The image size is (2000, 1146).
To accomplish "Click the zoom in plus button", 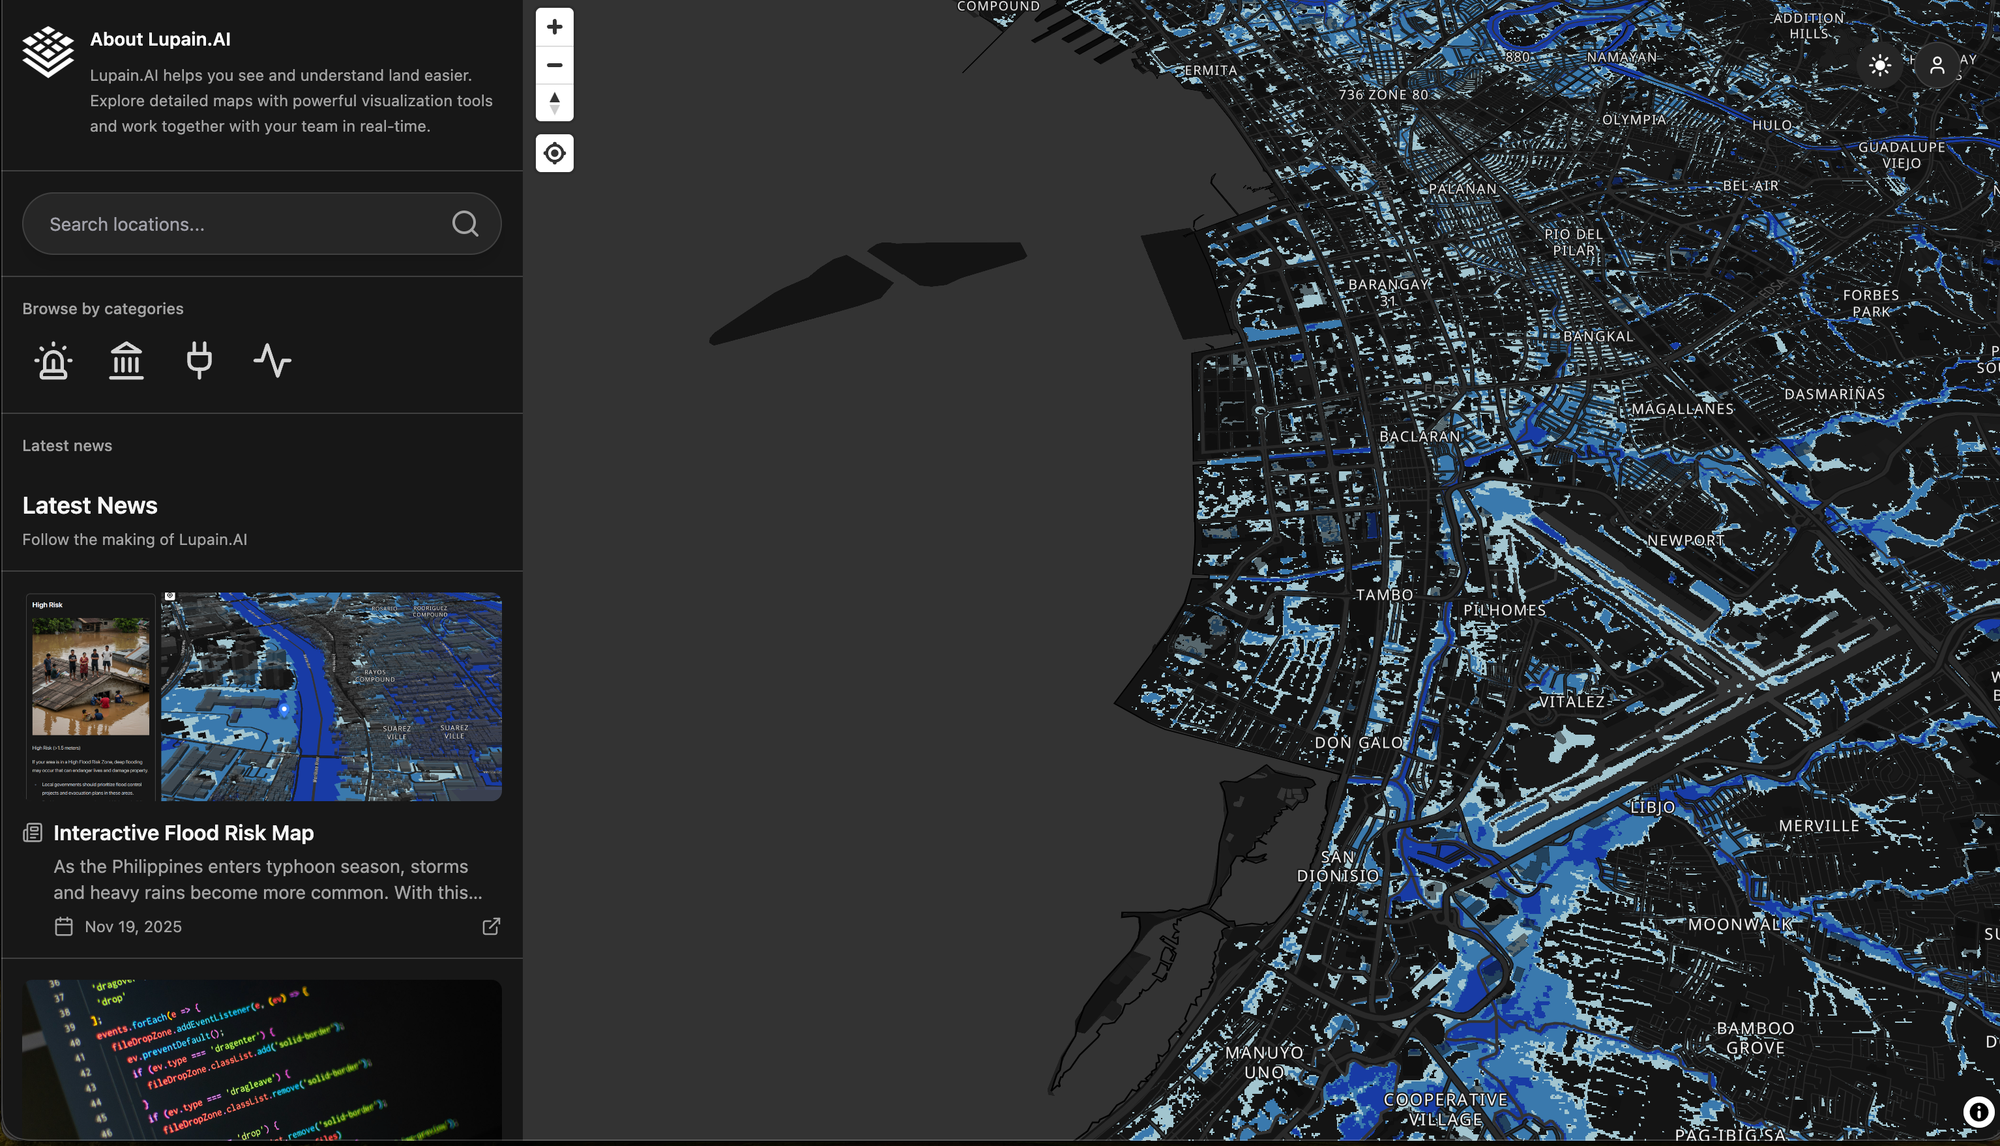I will coord(554,27).
